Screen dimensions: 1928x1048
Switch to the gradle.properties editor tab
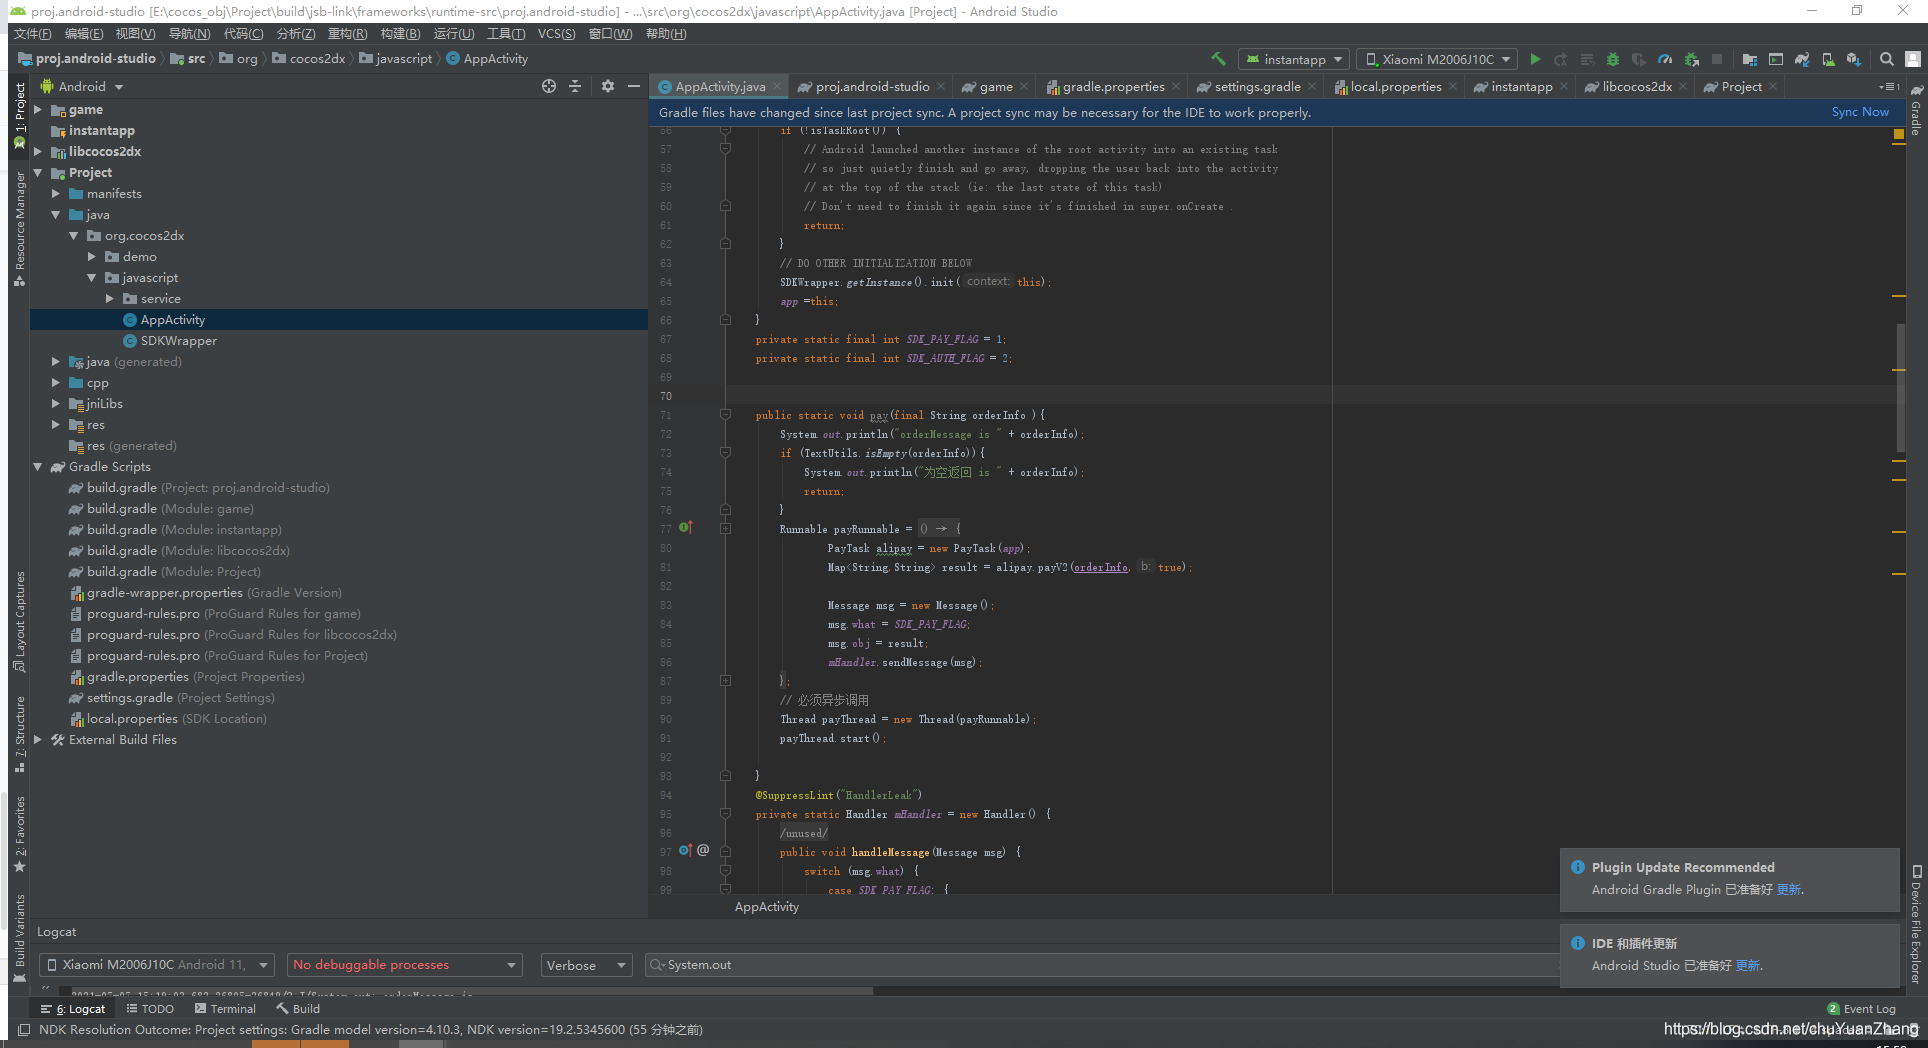pos(1112,87)
